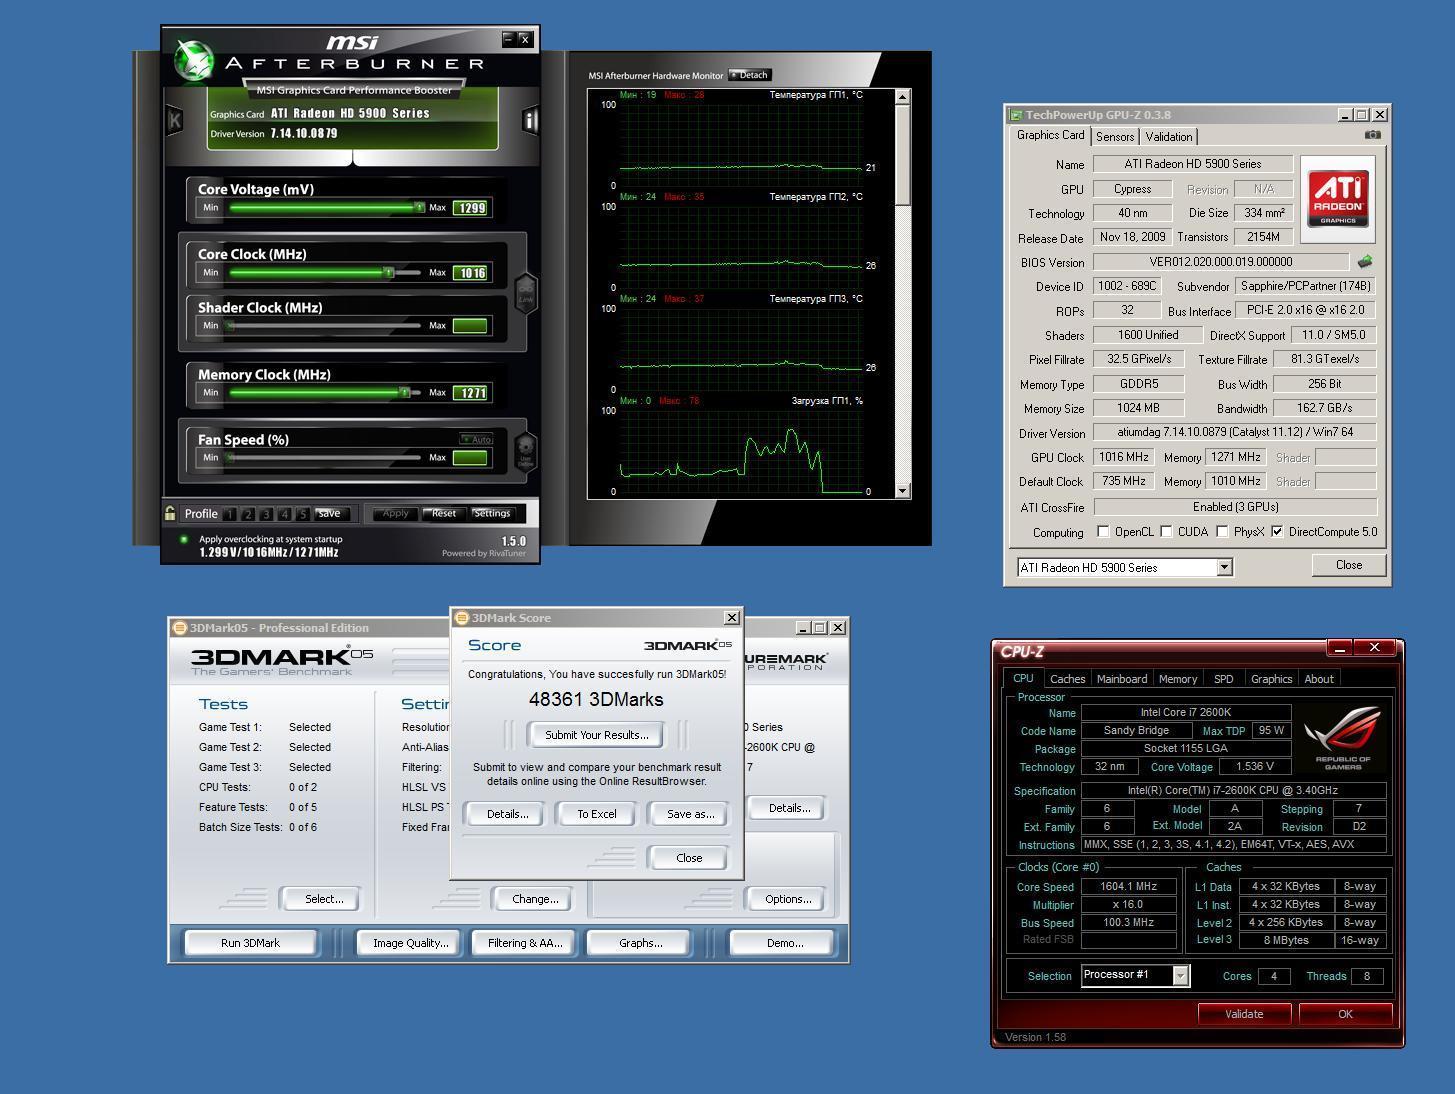
Task: Open the Caches tab in CPU-Z
Action: (1067, 679)
